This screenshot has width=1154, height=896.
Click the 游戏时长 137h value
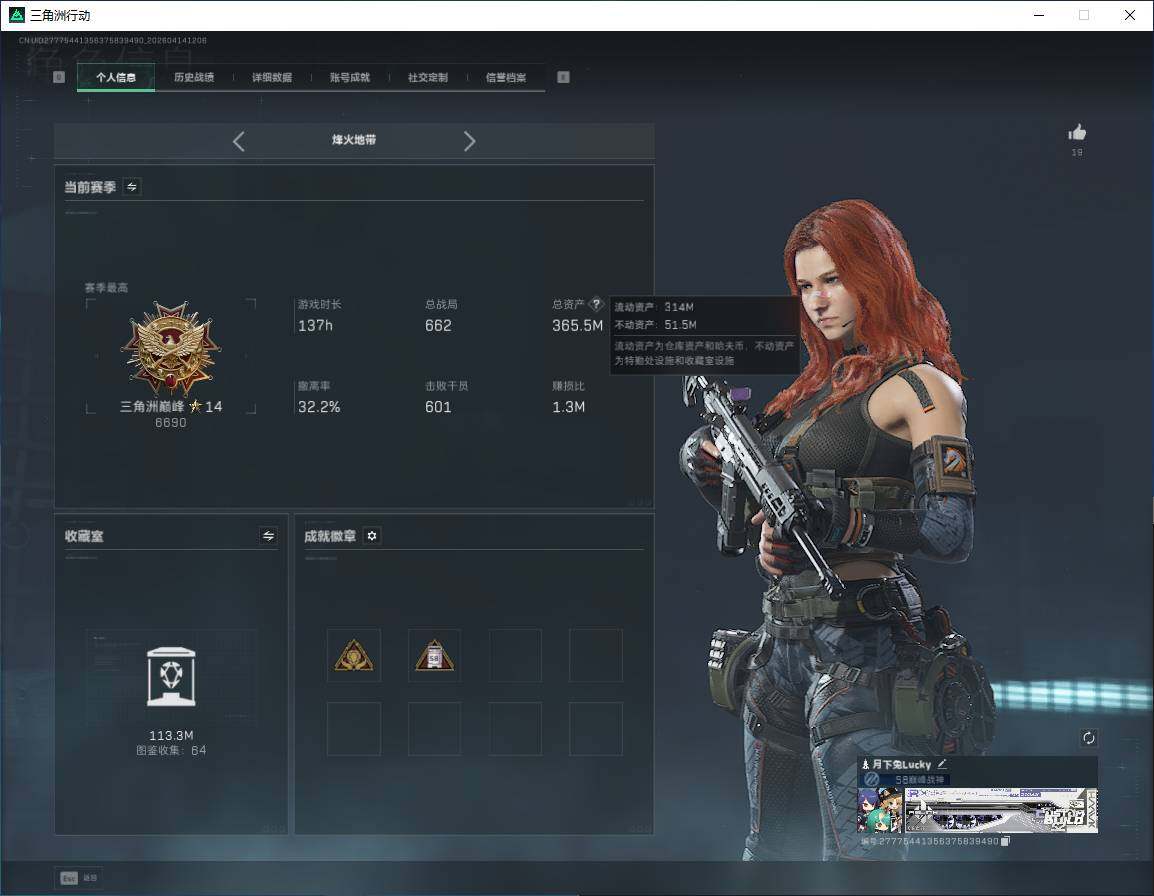pos(315,325)
